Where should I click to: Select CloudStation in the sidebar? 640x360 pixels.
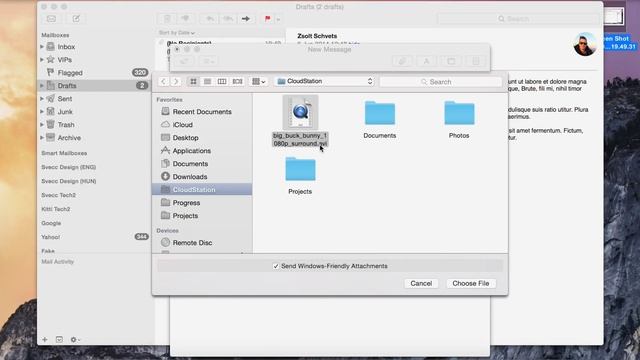pyautogui.click(x=202, y=189)
